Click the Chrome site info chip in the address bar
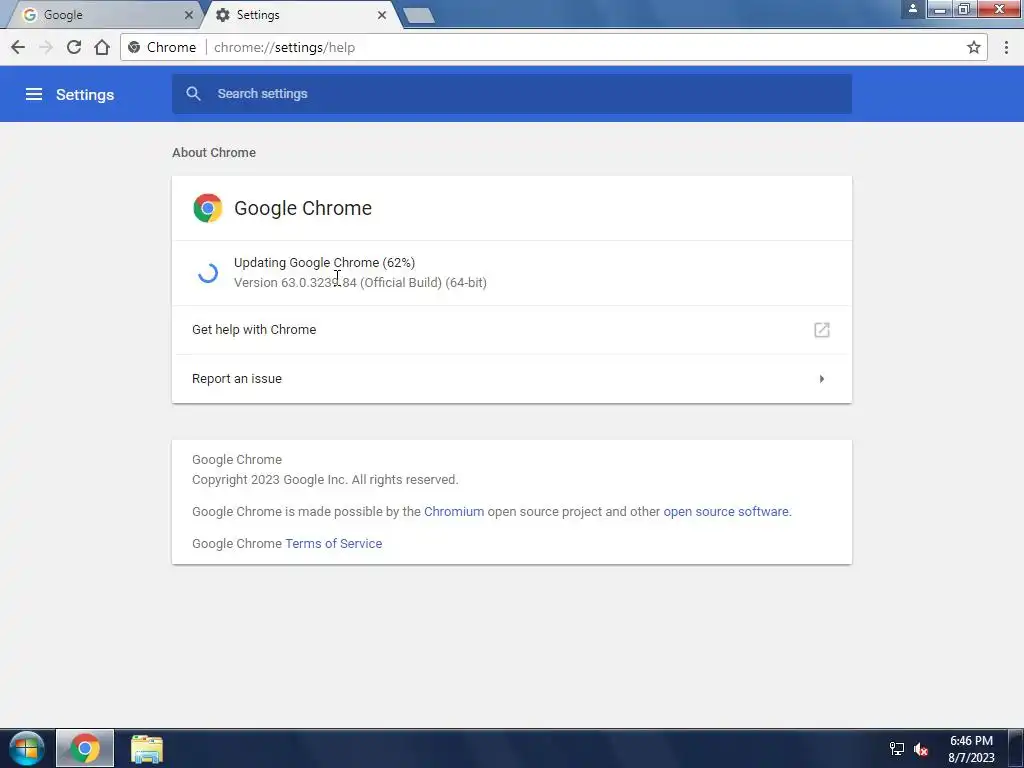Image resolution: width=1024 pixels, height=768 pixels. [x=163, y=47]
